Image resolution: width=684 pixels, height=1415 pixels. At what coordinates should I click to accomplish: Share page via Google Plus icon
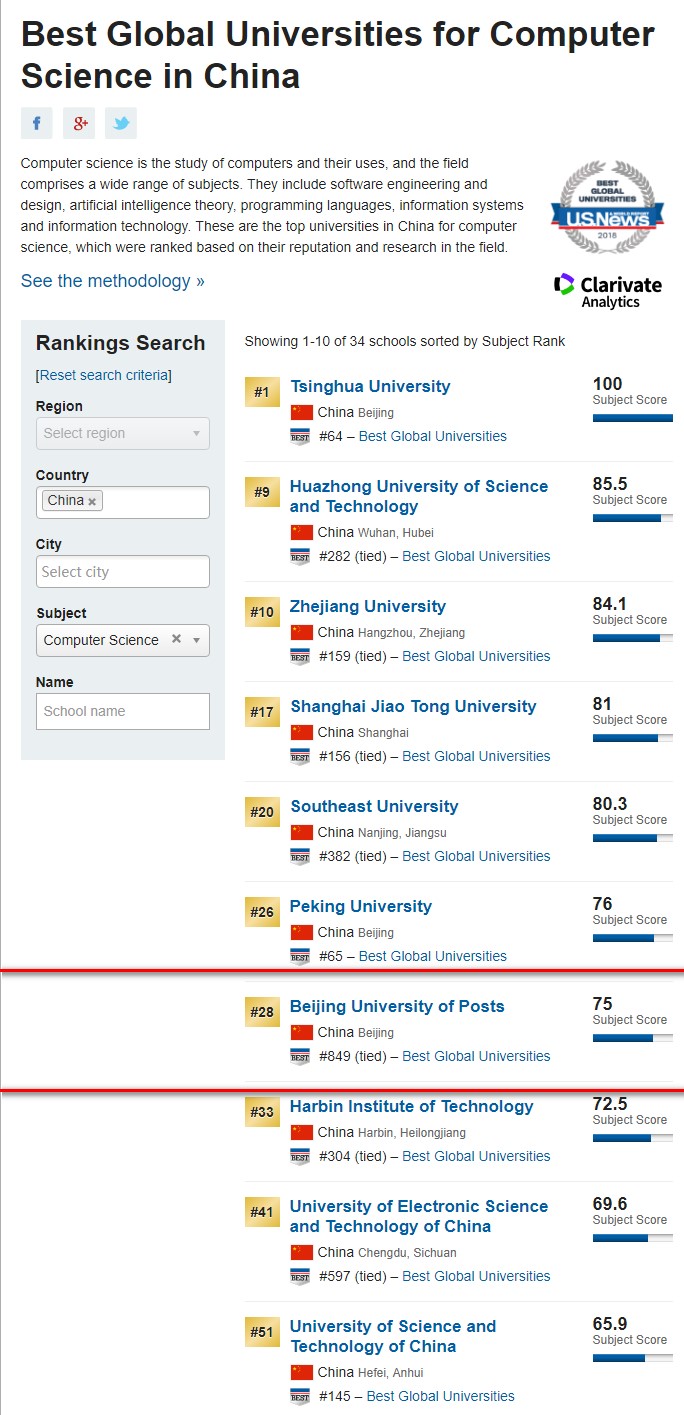click(79, 123)
